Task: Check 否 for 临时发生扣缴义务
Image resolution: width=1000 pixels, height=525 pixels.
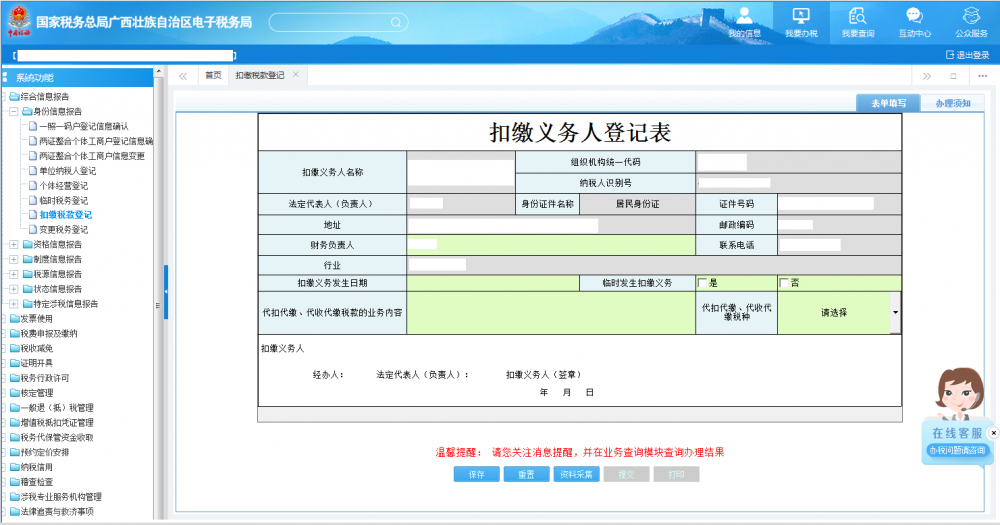Action: click(785, 283)
